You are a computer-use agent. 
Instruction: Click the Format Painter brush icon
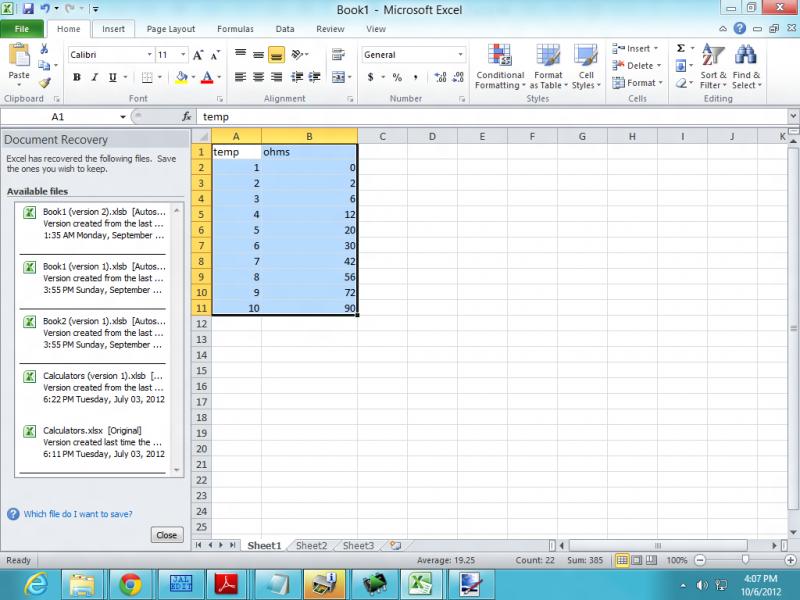[44, 83]
